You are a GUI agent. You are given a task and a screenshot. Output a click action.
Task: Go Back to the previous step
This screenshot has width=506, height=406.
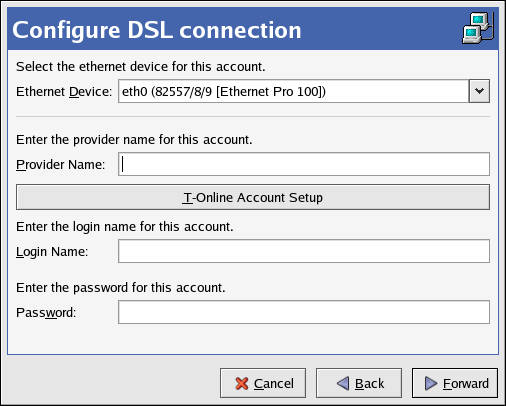click(359, 383)
